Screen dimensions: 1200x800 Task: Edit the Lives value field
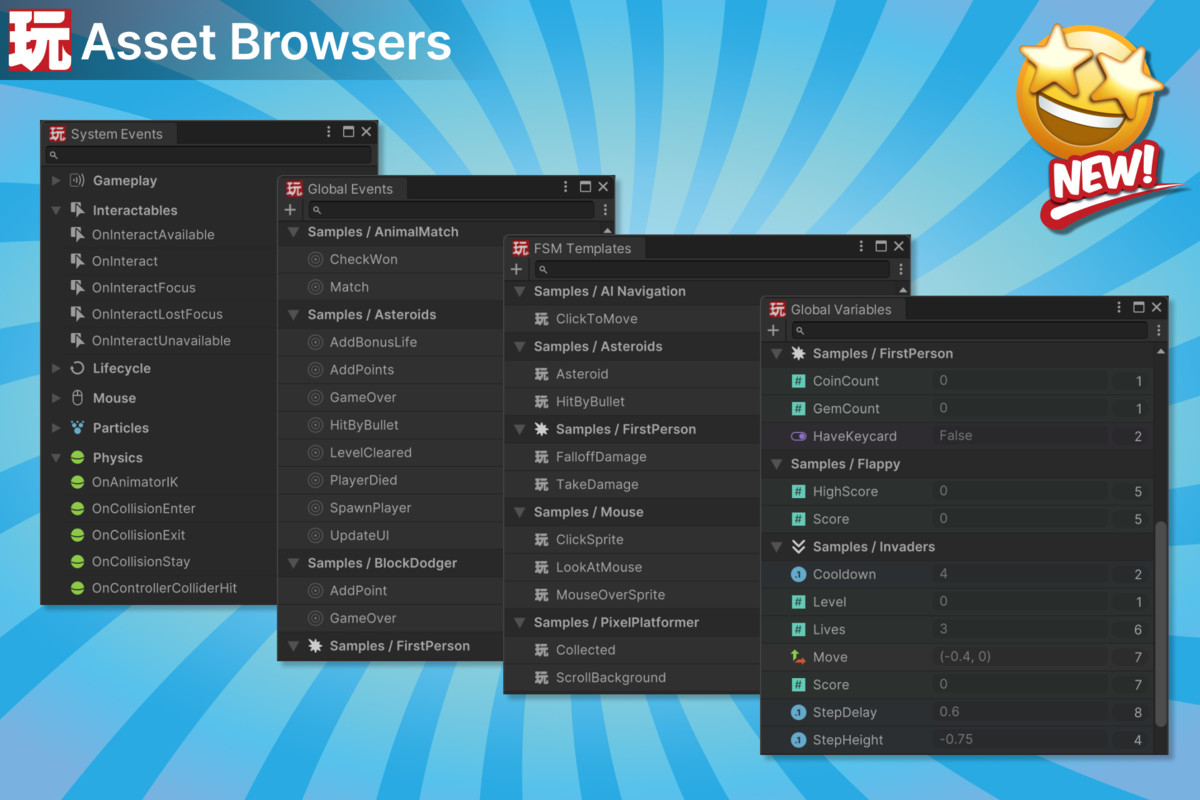1020,629
